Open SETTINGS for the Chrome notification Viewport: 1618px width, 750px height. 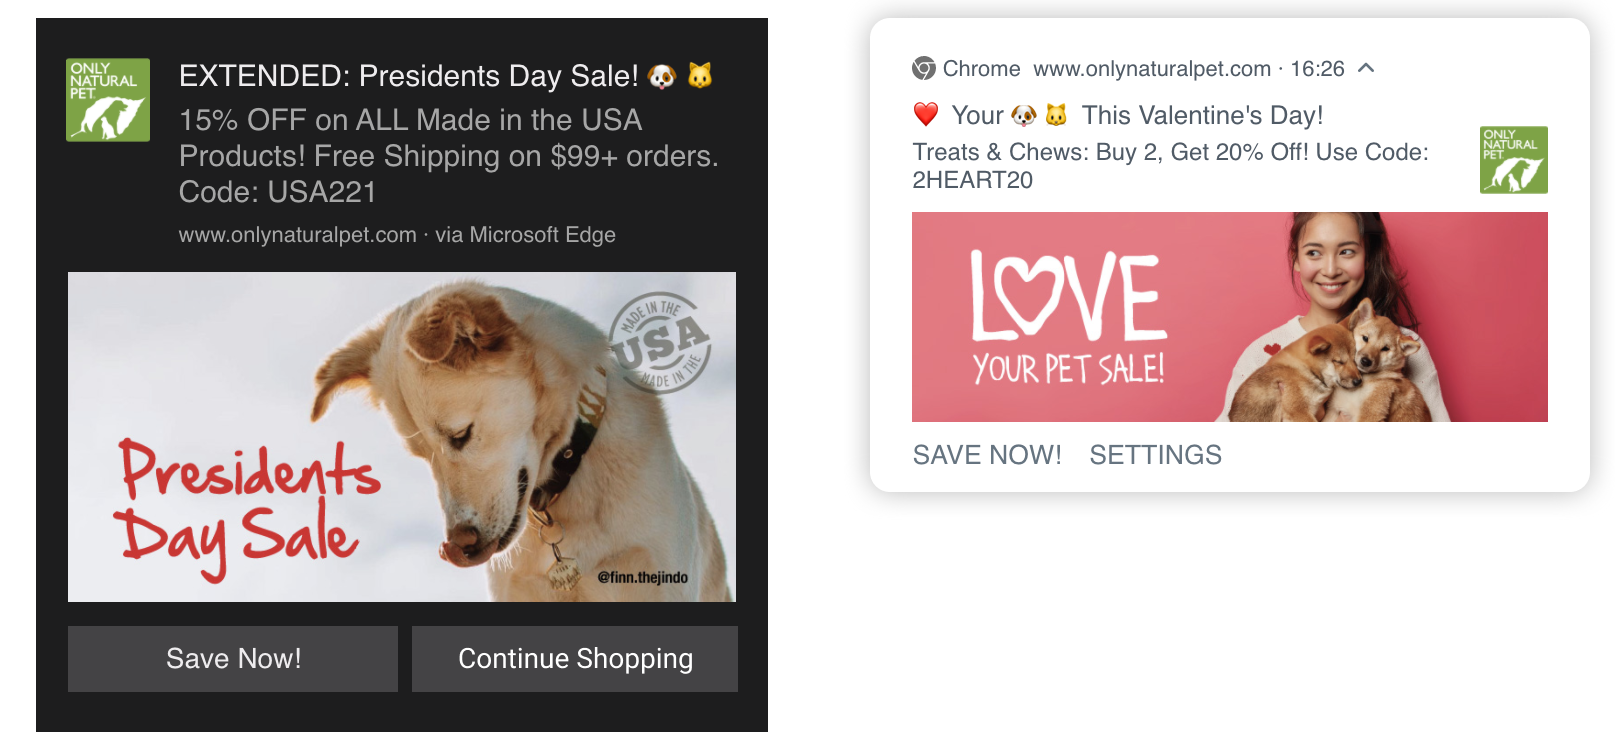click(1155, 455)
